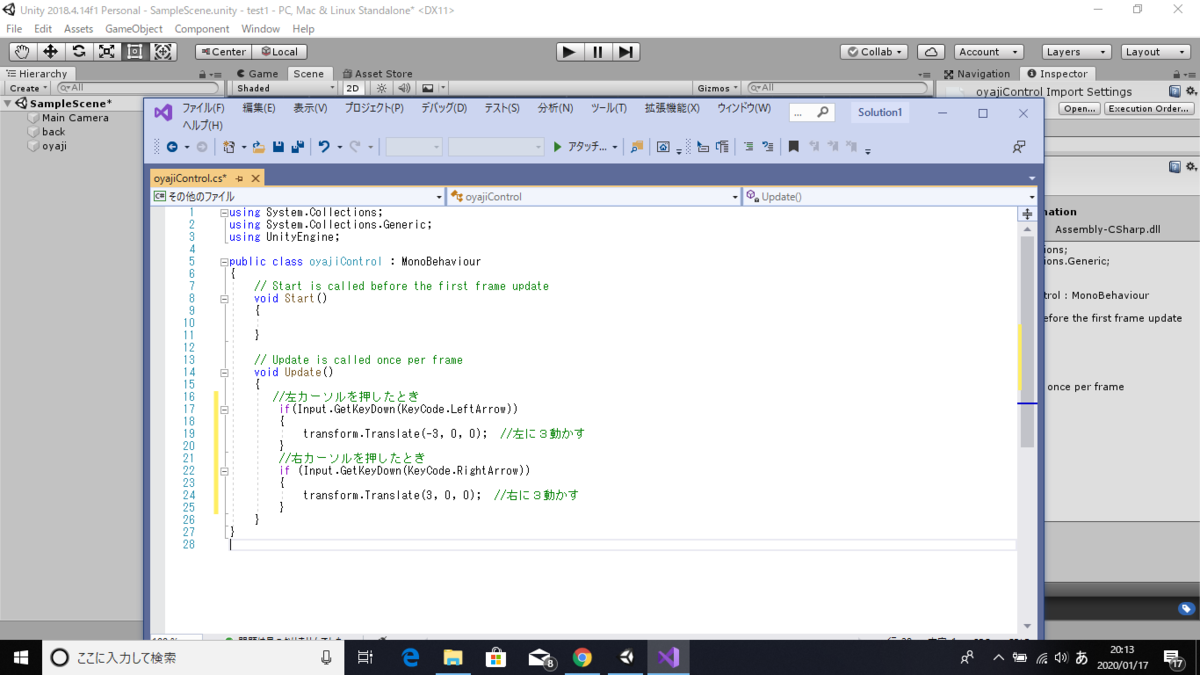Open the Hierarchy Create dropdown
The width and height of the screenshot is (1200, 675).
[29, 88]
